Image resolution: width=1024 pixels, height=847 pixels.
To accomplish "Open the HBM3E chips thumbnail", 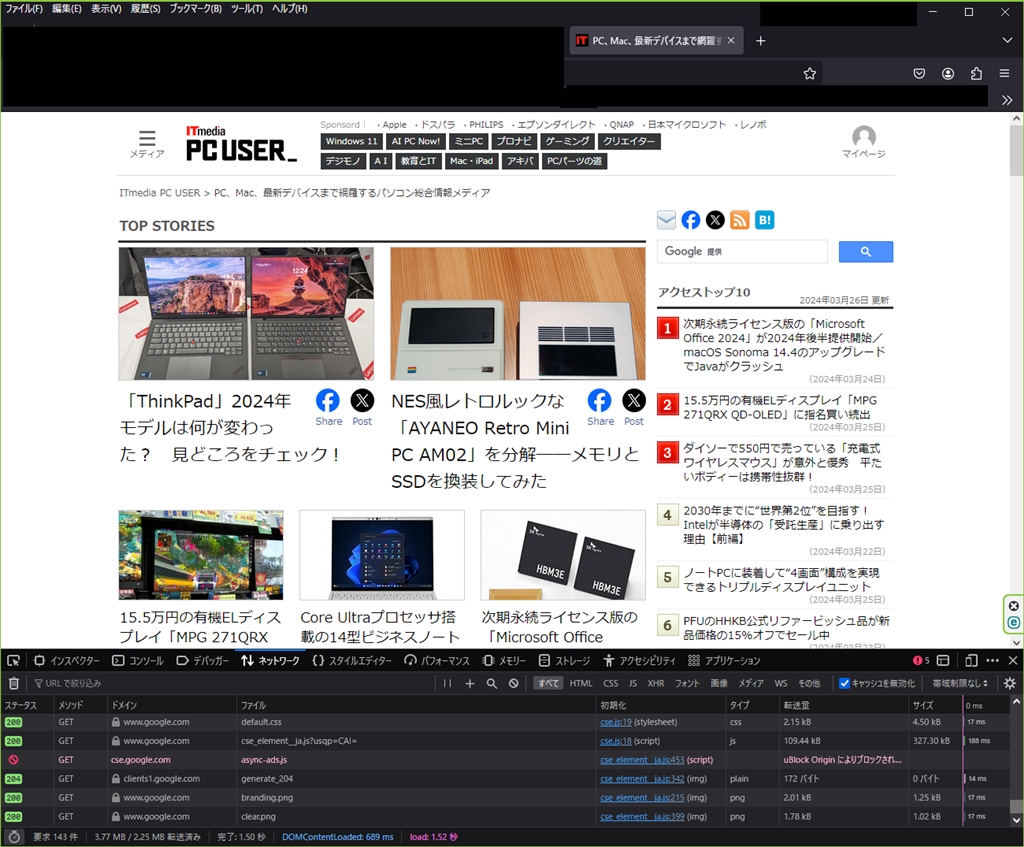I will (x=563, y=555).
